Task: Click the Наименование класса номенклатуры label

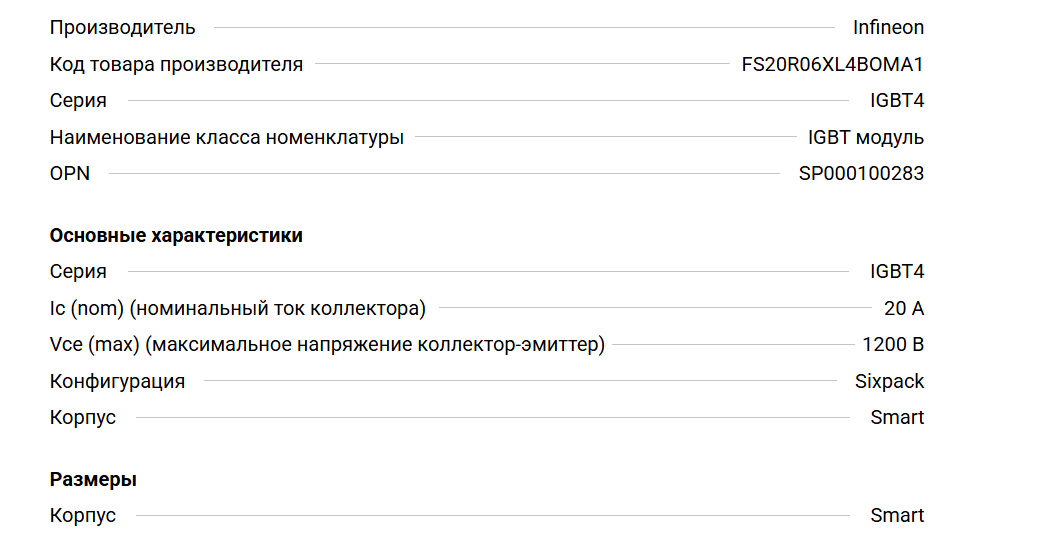Action: [x=227, y=138]
